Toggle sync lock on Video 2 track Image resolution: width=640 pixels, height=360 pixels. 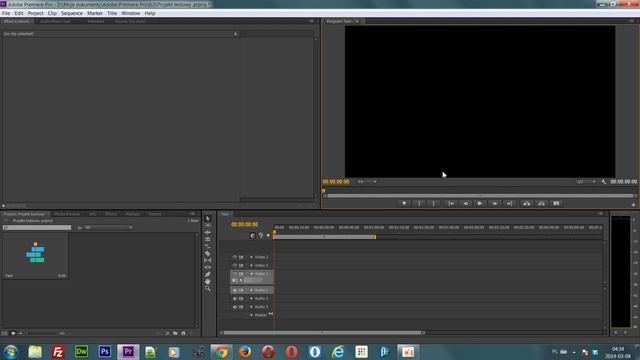pyautogui.click(x=241, y=265)
